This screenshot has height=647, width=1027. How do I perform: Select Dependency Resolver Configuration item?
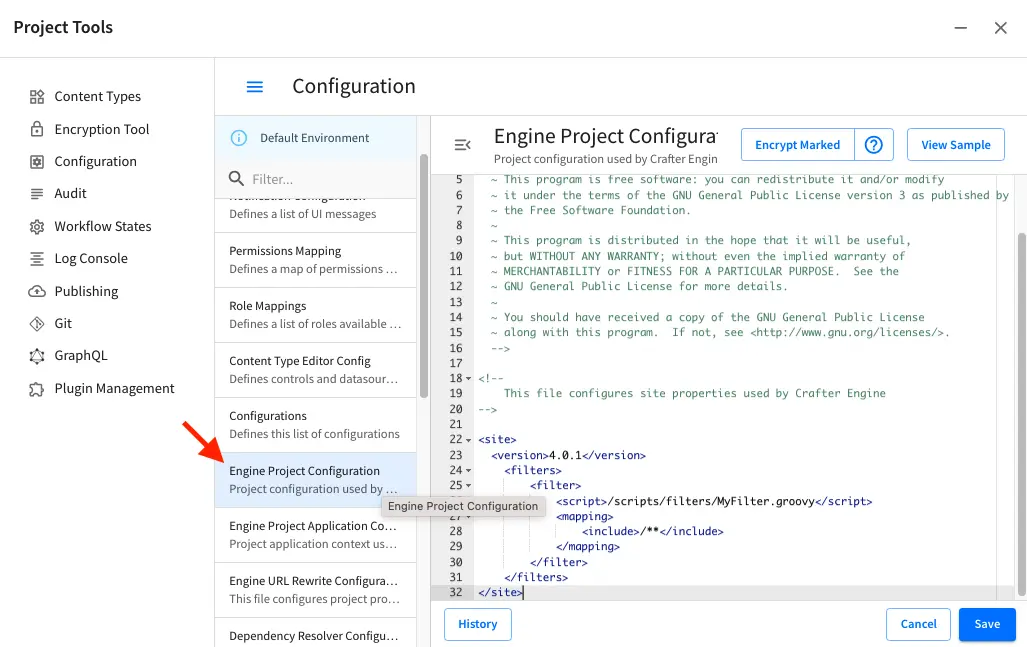click(x=316, y=633)
